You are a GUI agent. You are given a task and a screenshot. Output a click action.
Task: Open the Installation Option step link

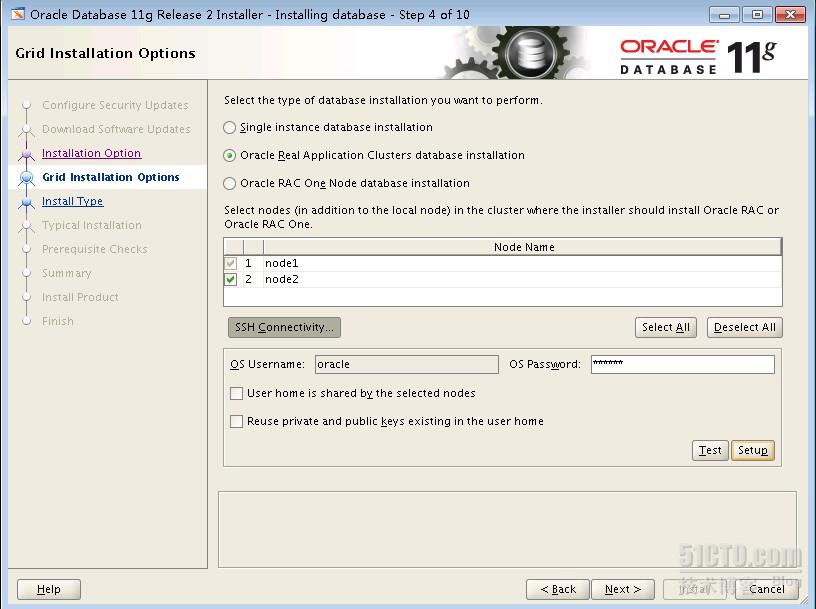pyautogui.click(x=92, y=153)
